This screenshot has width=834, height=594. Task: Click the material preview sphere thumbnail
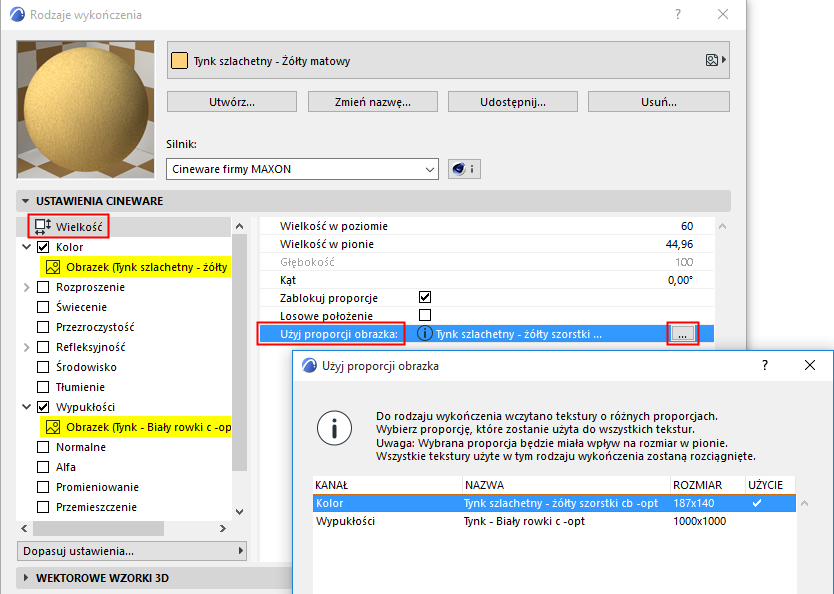(86, 110)
